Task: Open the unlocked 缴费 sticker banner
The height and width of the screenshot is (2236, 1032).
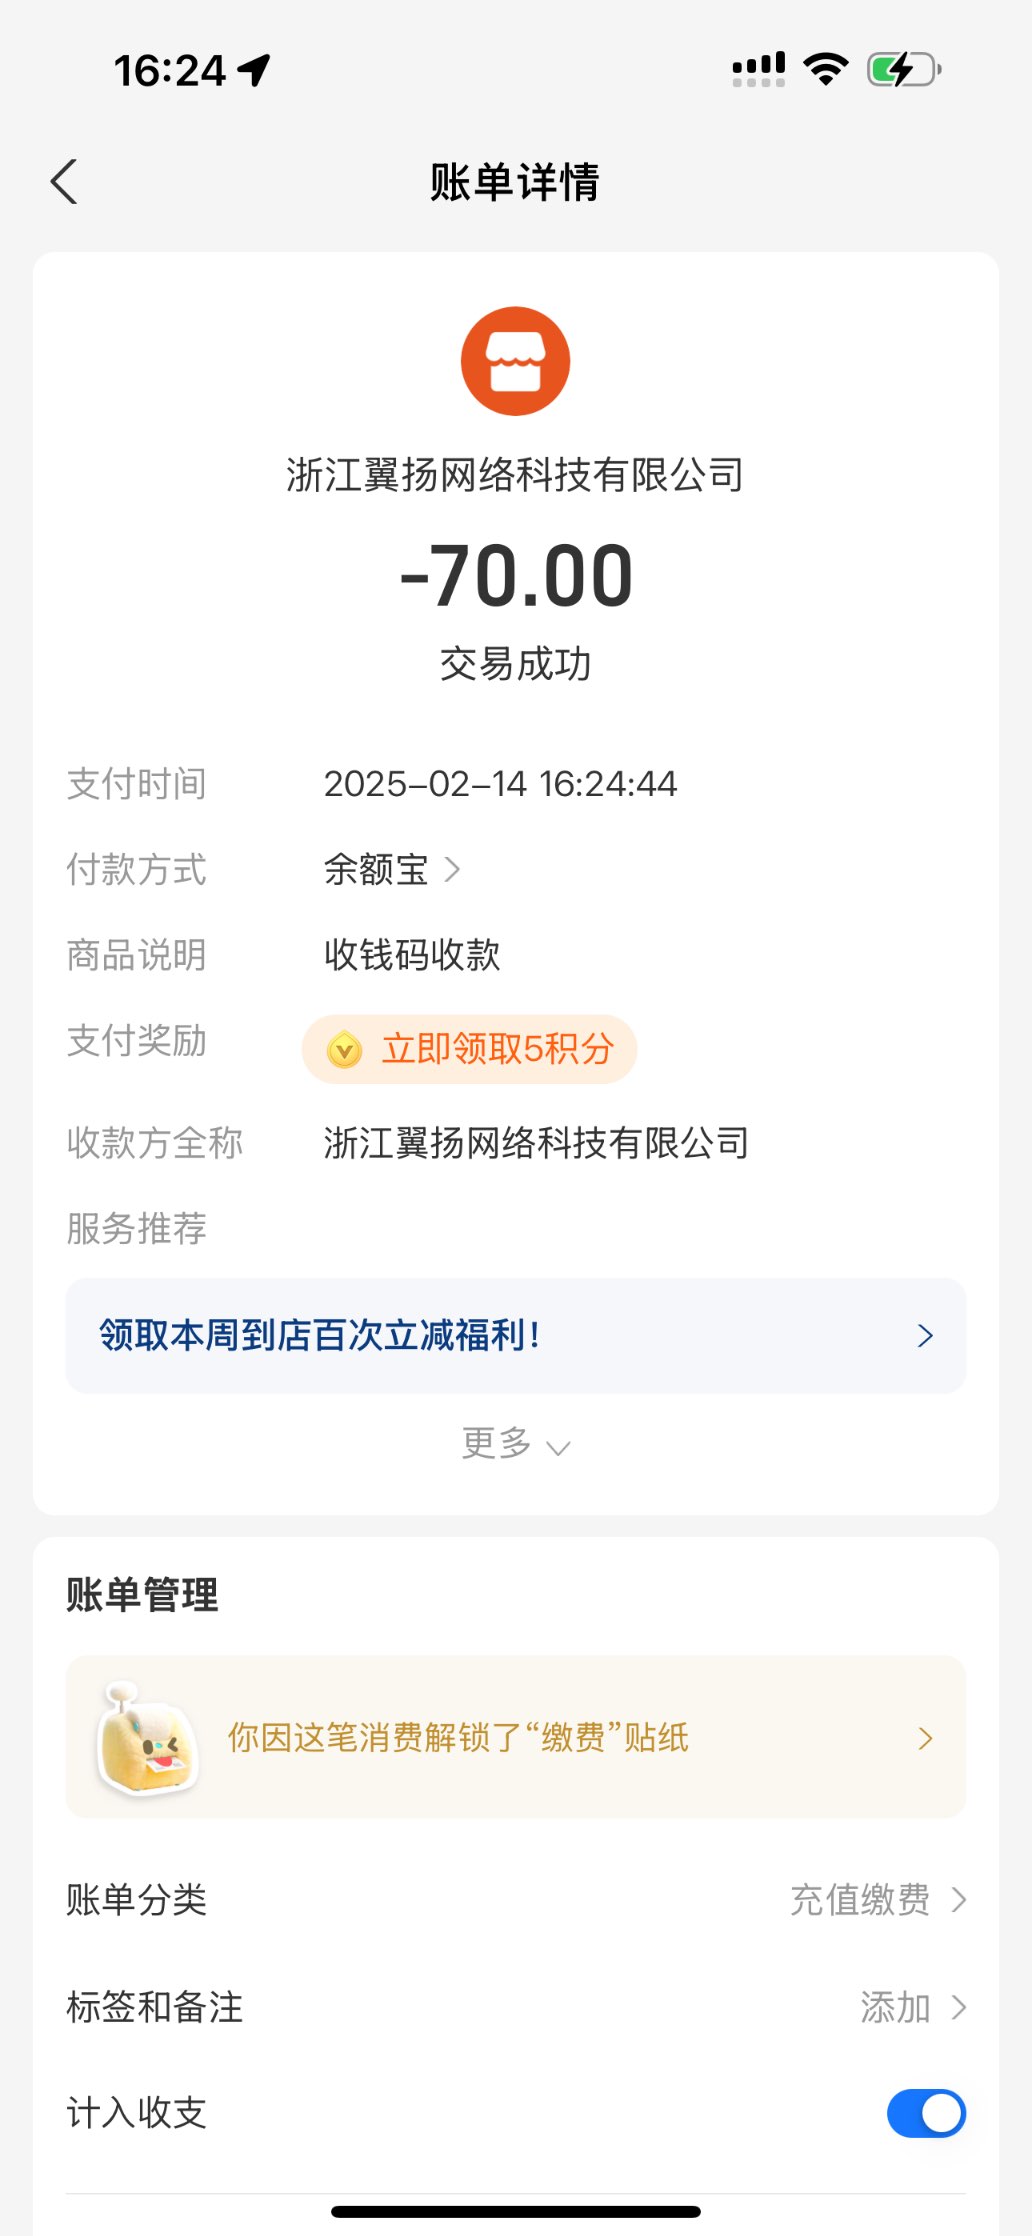Action: pos(515,1738)
